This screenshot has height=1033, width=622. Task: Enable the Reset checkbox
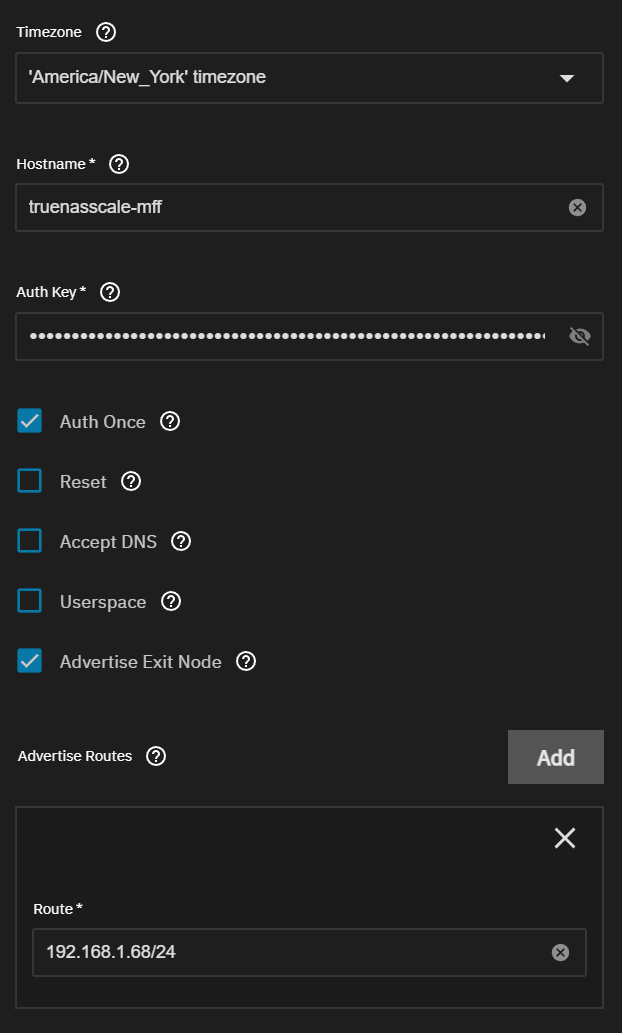(x=30, y=481)
